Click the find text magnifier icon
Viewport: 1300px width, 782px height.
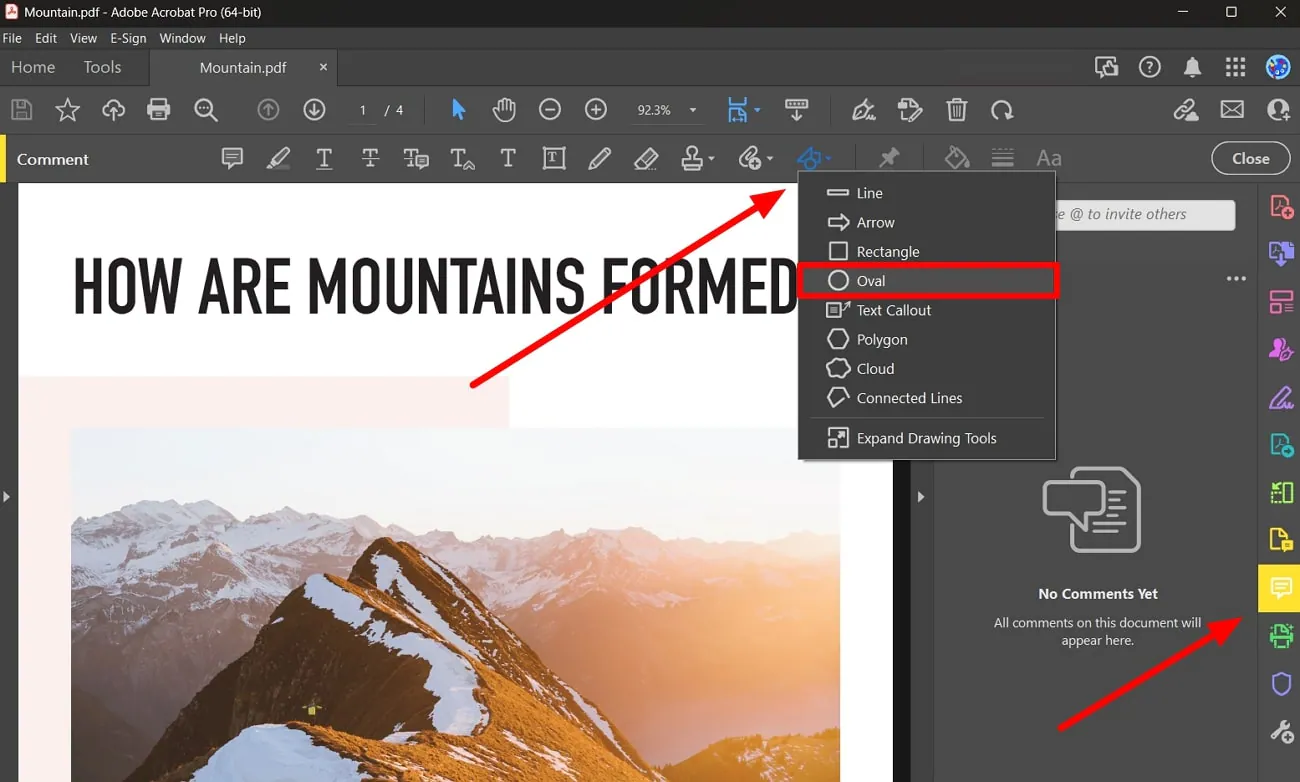[x=206, y=110]
